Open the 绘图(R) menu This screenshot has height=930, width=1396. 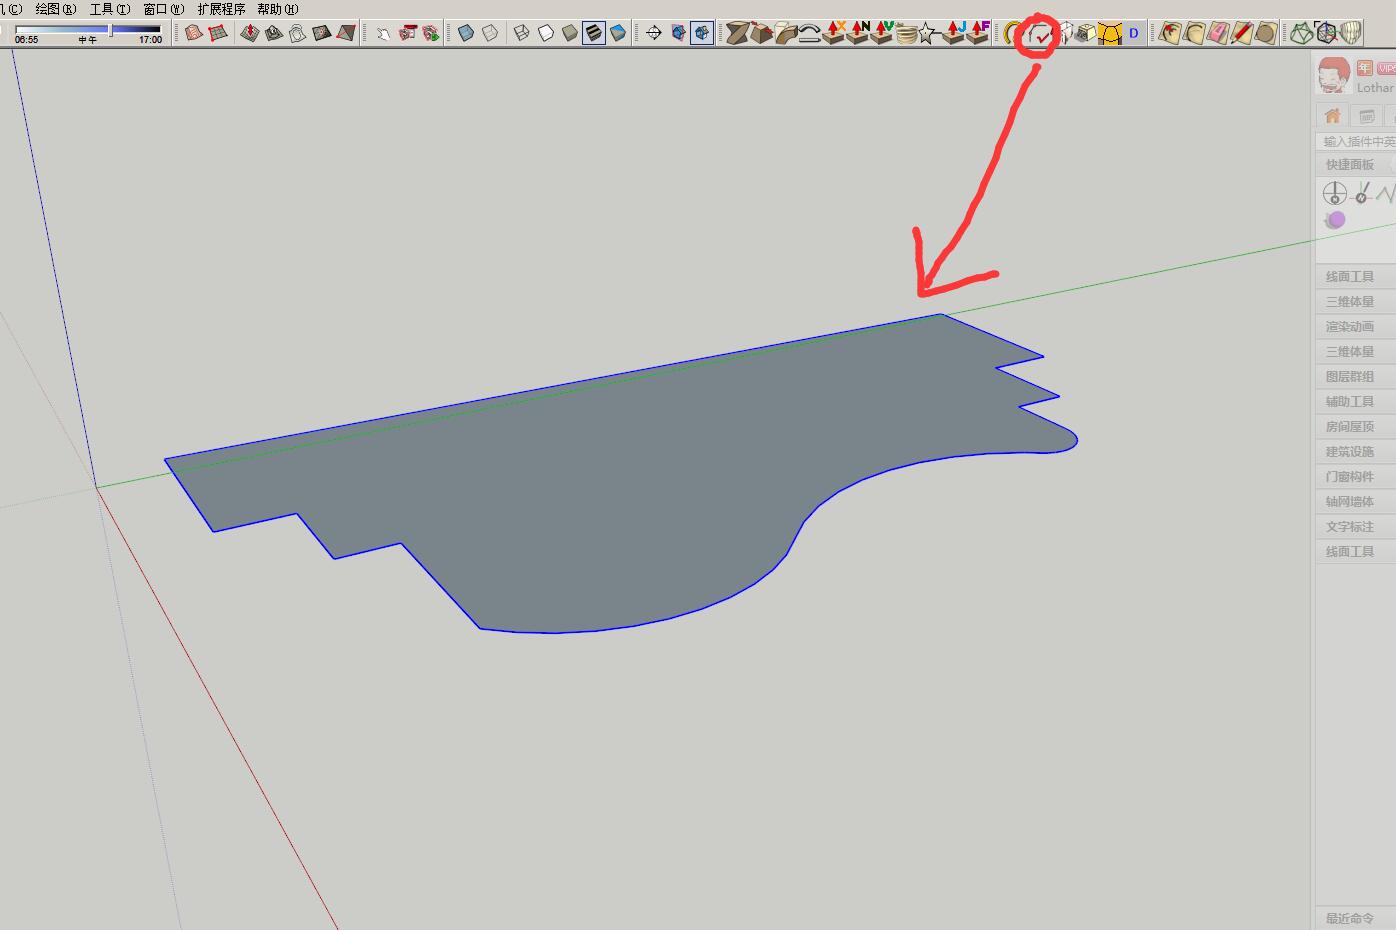(x=55, y=9)
